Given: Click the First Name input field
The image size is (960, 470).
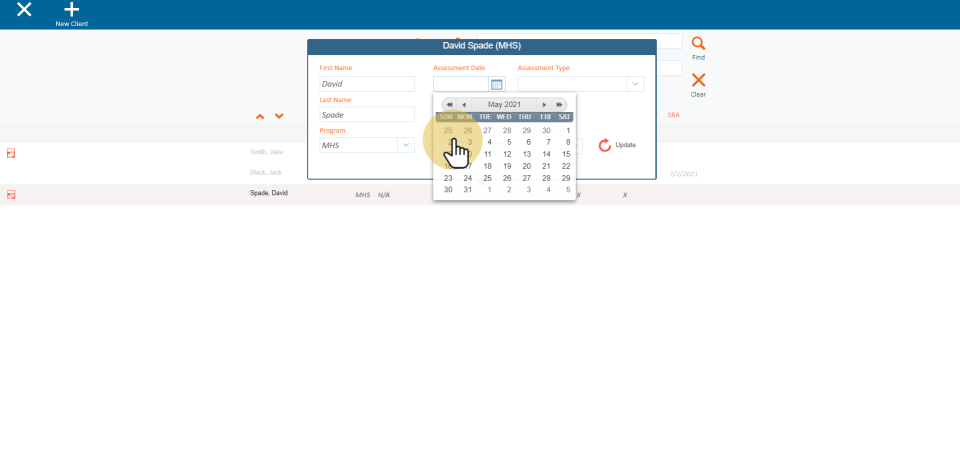Looking at the screenshot, I should 366,84.
